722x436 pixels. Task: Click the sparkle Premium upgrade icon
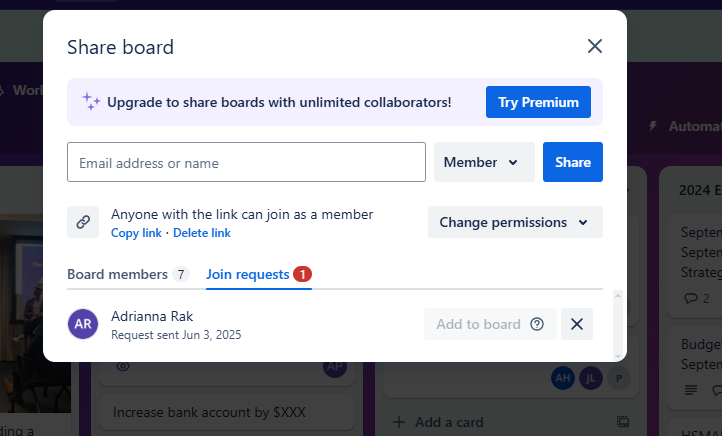point(91,102)
